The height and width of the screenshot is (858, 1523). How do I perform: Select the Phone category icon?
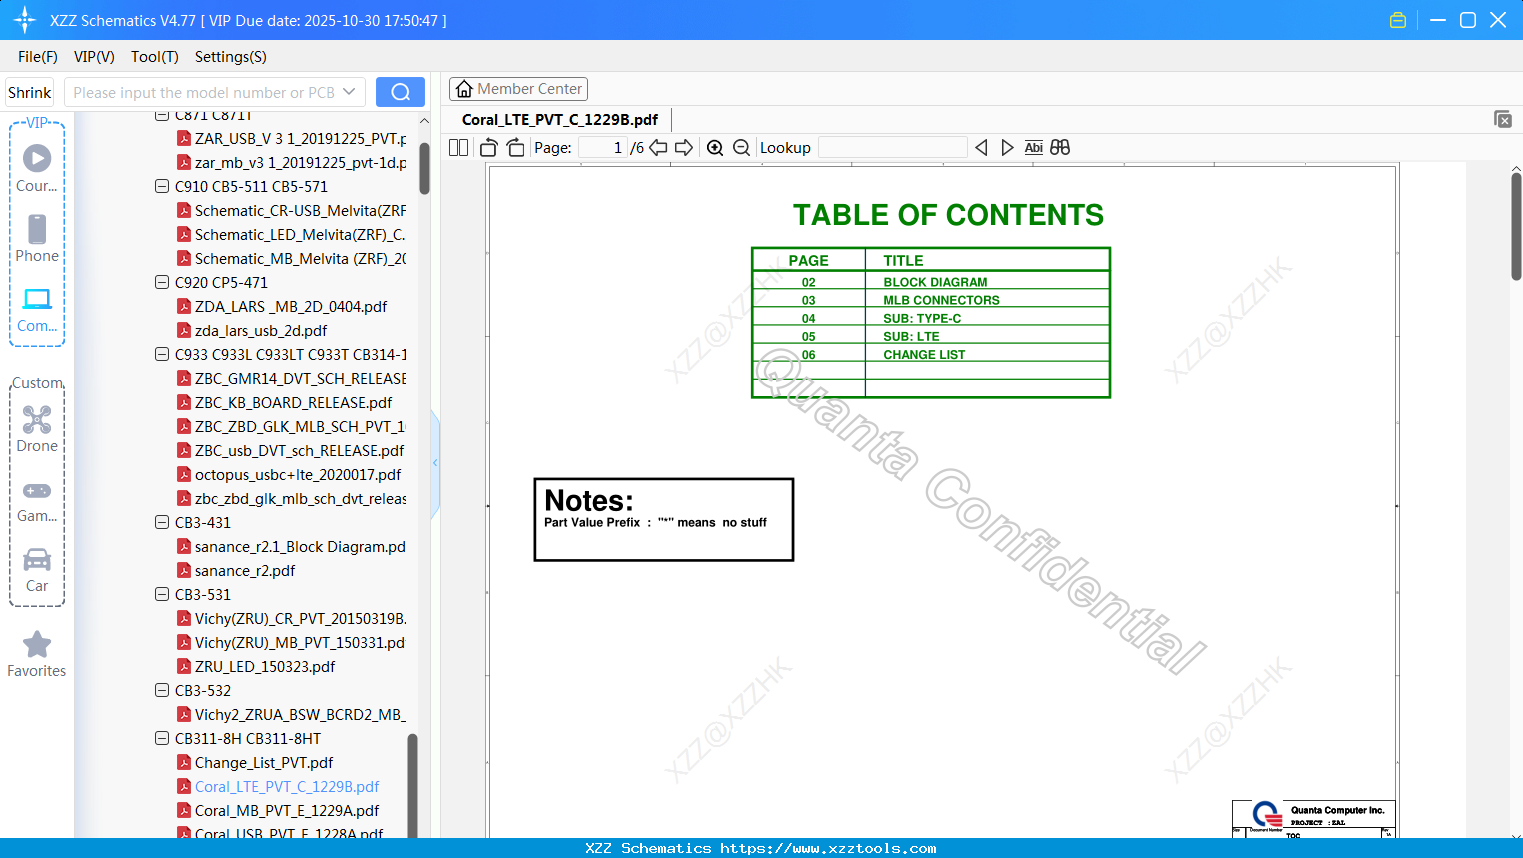tap(37, 239)
